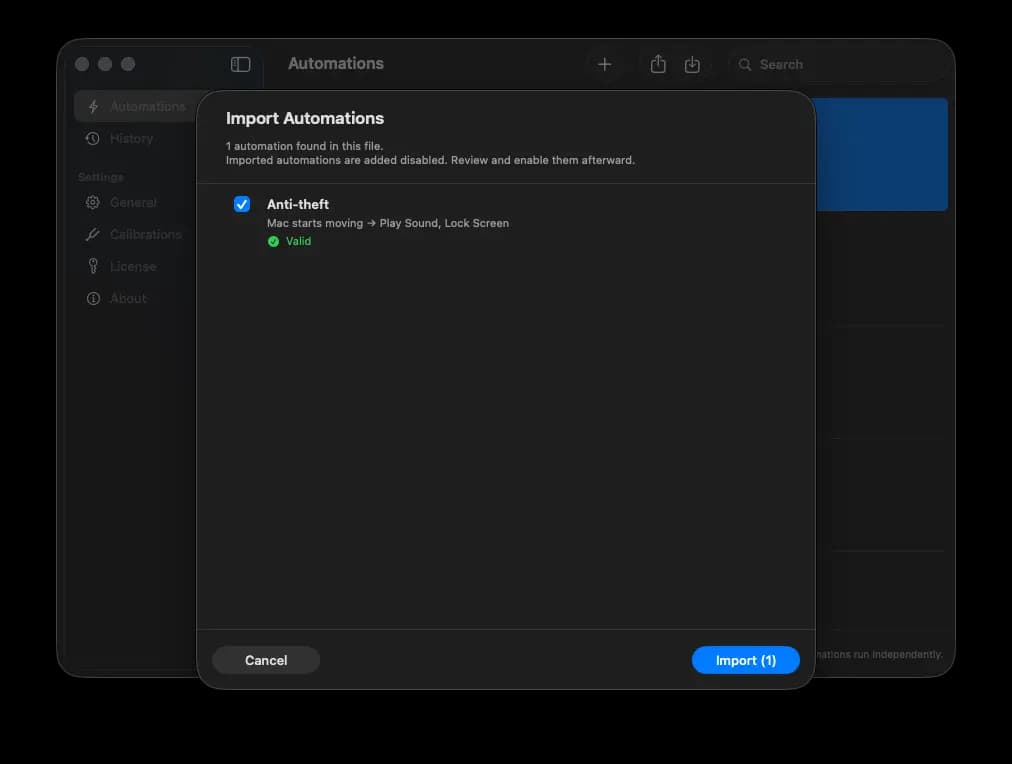Click the lightning bolt Automations icon
1012x764 pixels.
point(93,106)
